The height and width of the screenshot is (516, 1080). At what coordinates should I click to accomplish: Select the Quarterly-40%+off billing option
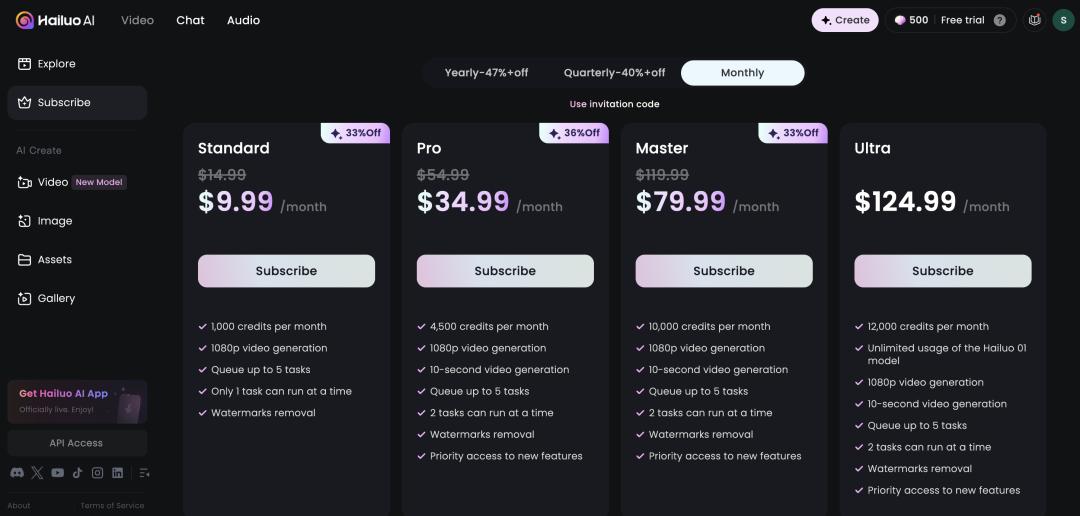click(x=614, y=73)
